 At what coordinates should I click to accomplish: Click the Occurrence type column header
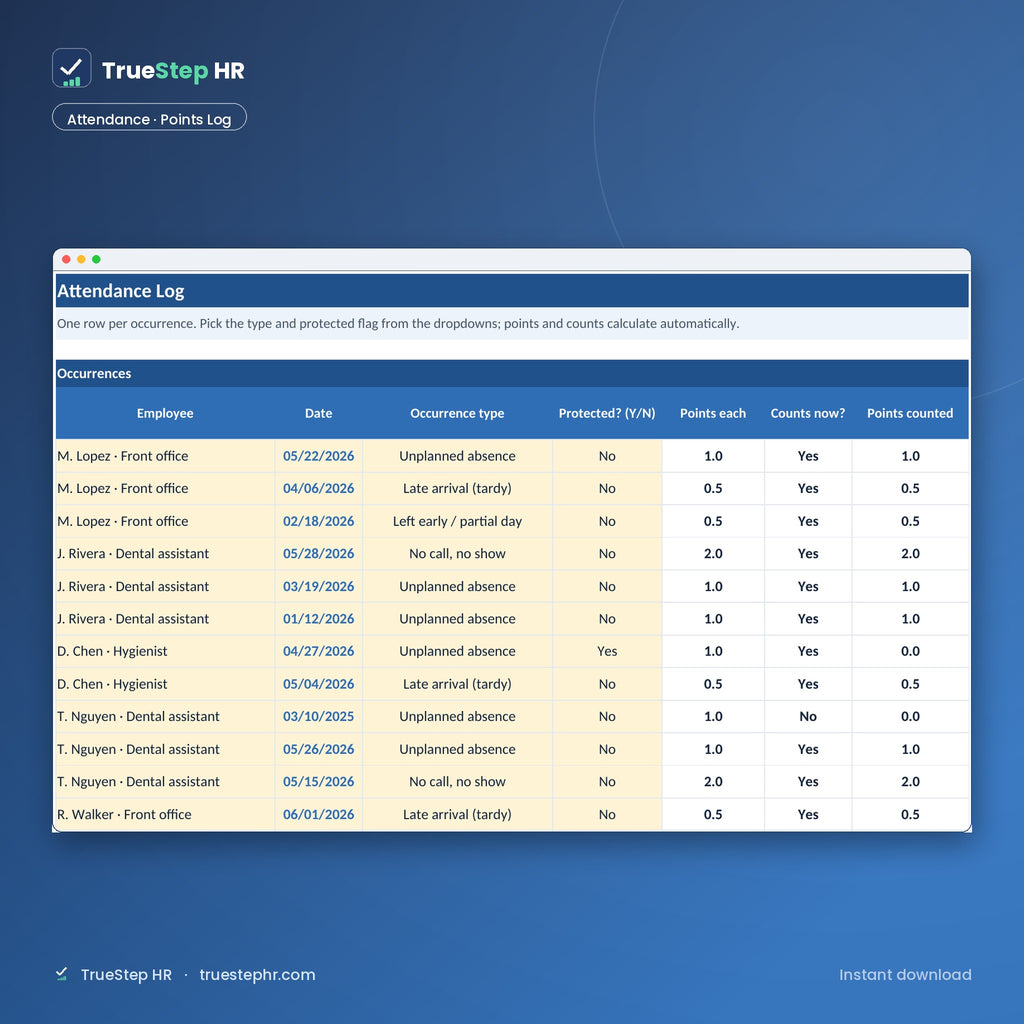(x=457, y=413)
